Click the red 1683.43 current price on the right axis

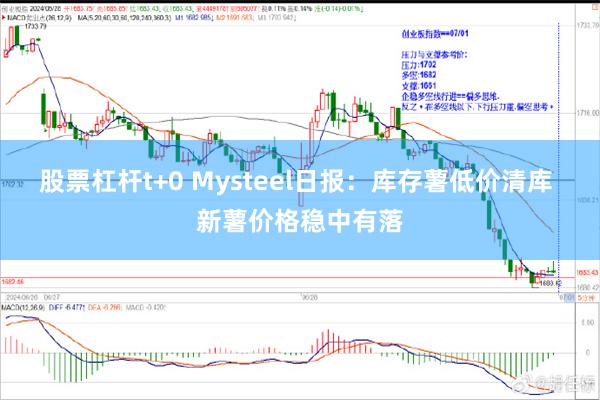(587, 273)
